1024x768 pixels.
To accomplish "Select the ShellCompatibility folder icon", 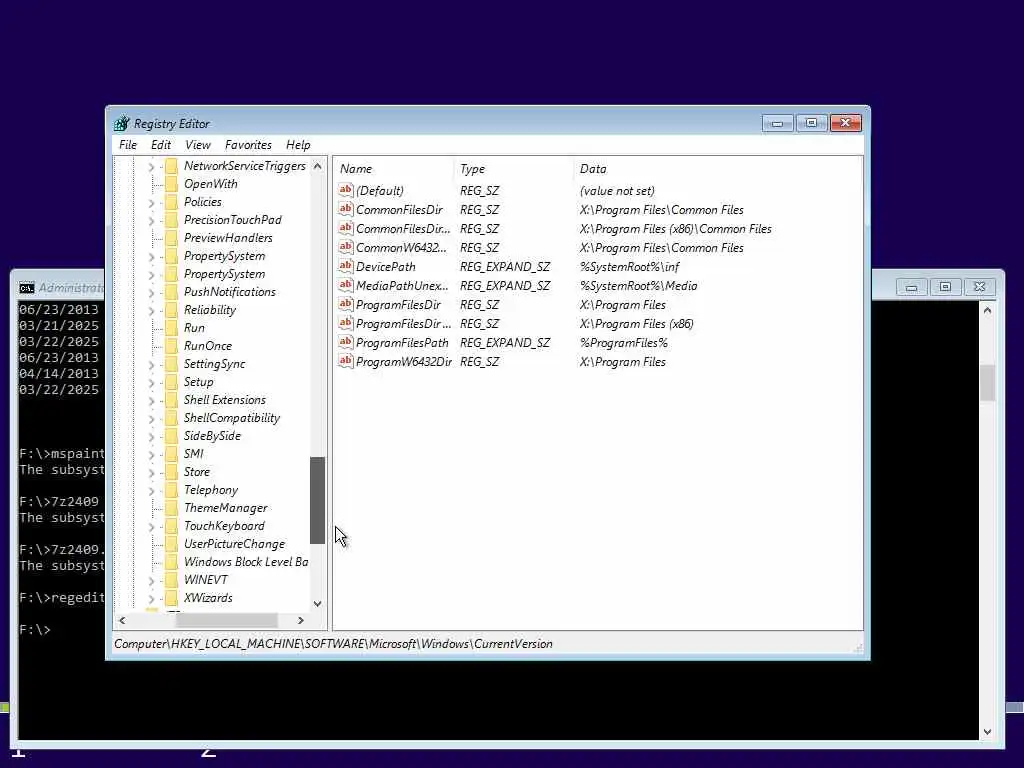I will tap(171, 418).
